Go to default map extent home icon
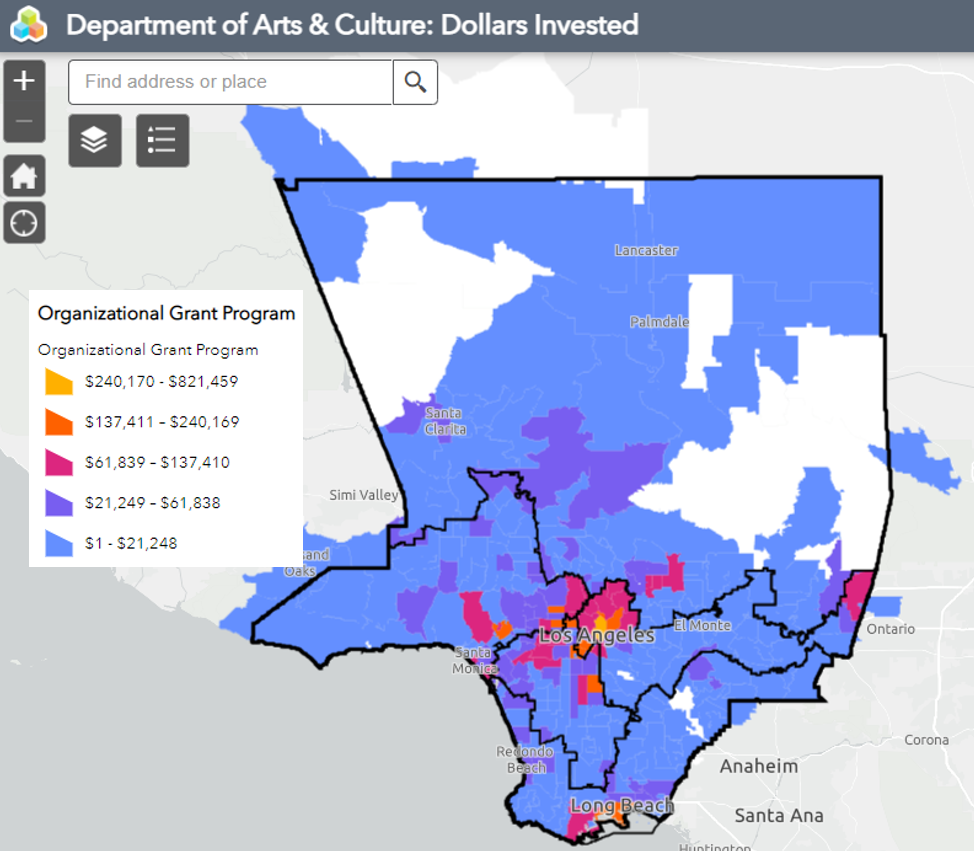The height and width of the screenshot is (851, 974). click(24, 177)
